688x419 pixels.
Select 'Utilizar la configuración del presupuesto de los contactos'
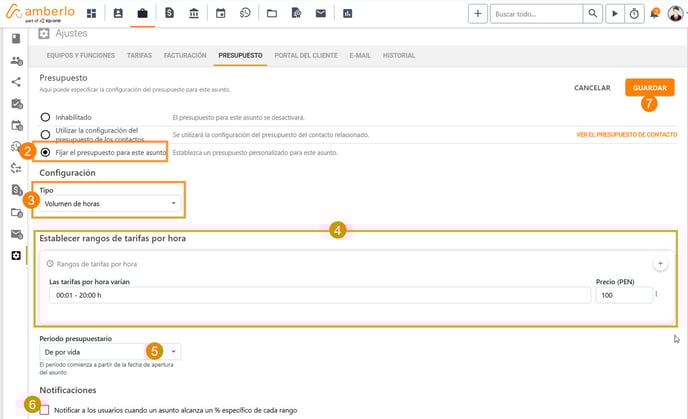[x=45, y=134]
